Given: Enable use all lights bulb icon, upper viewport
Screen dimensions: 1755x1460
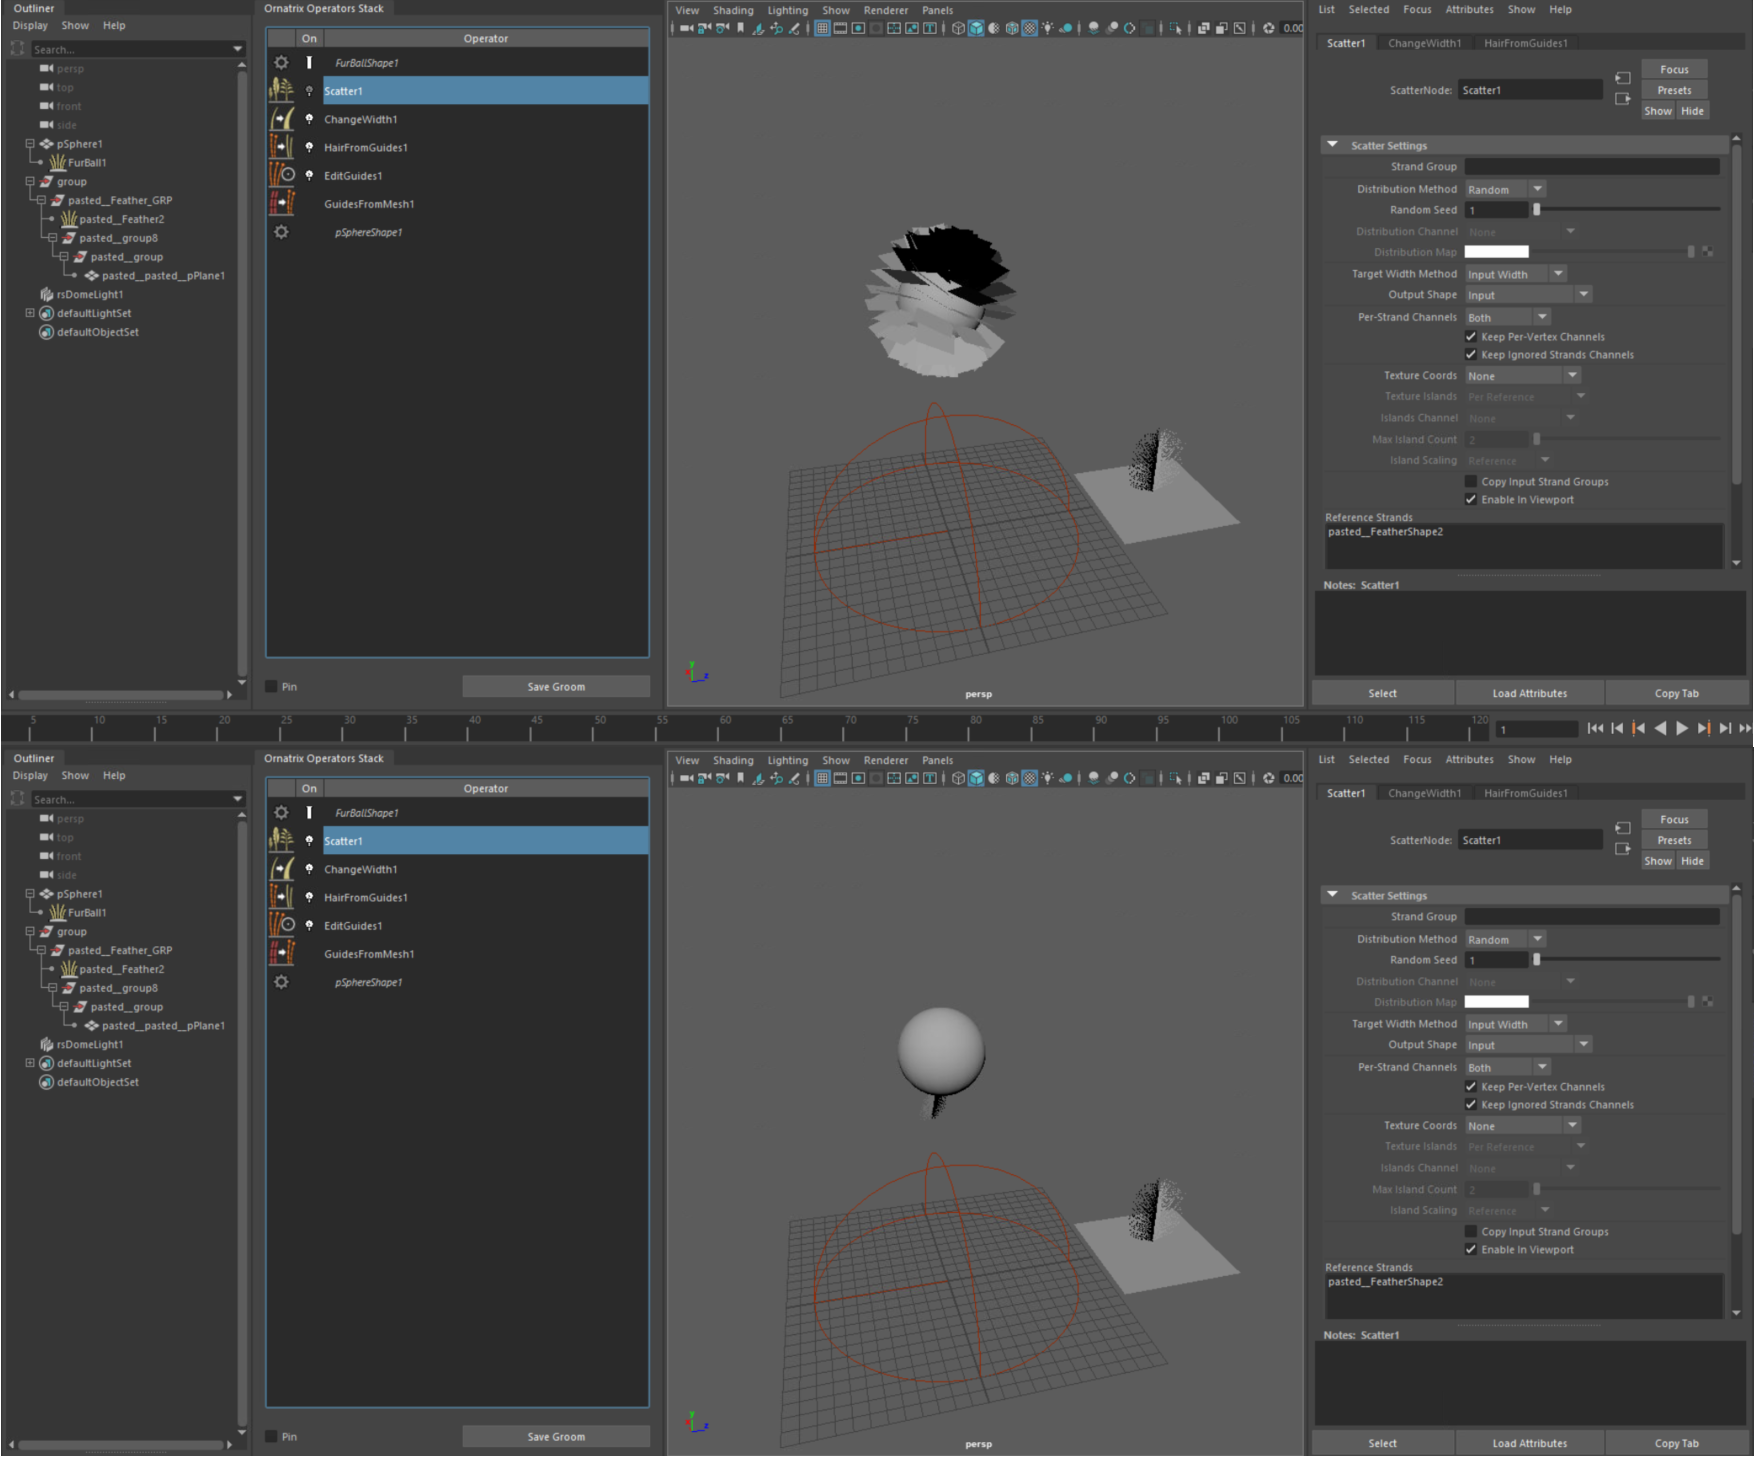Looking at the screenshot, I should pos(1047,28).
